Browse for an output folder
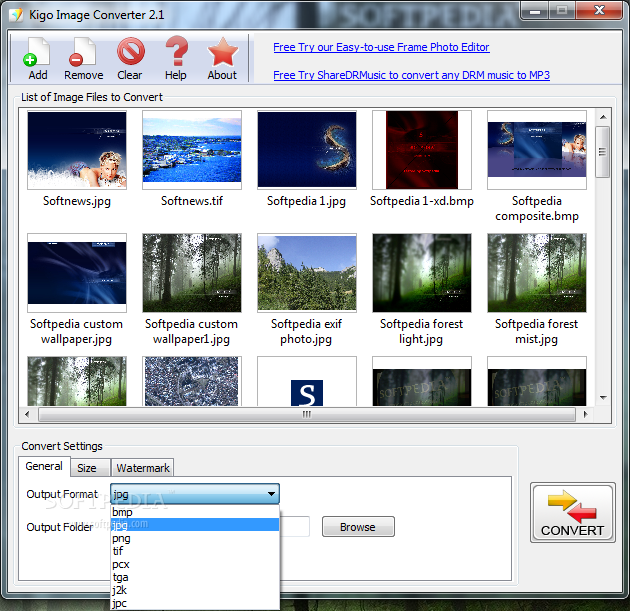This screenshot has width=630, height=611. click(358, 527)
